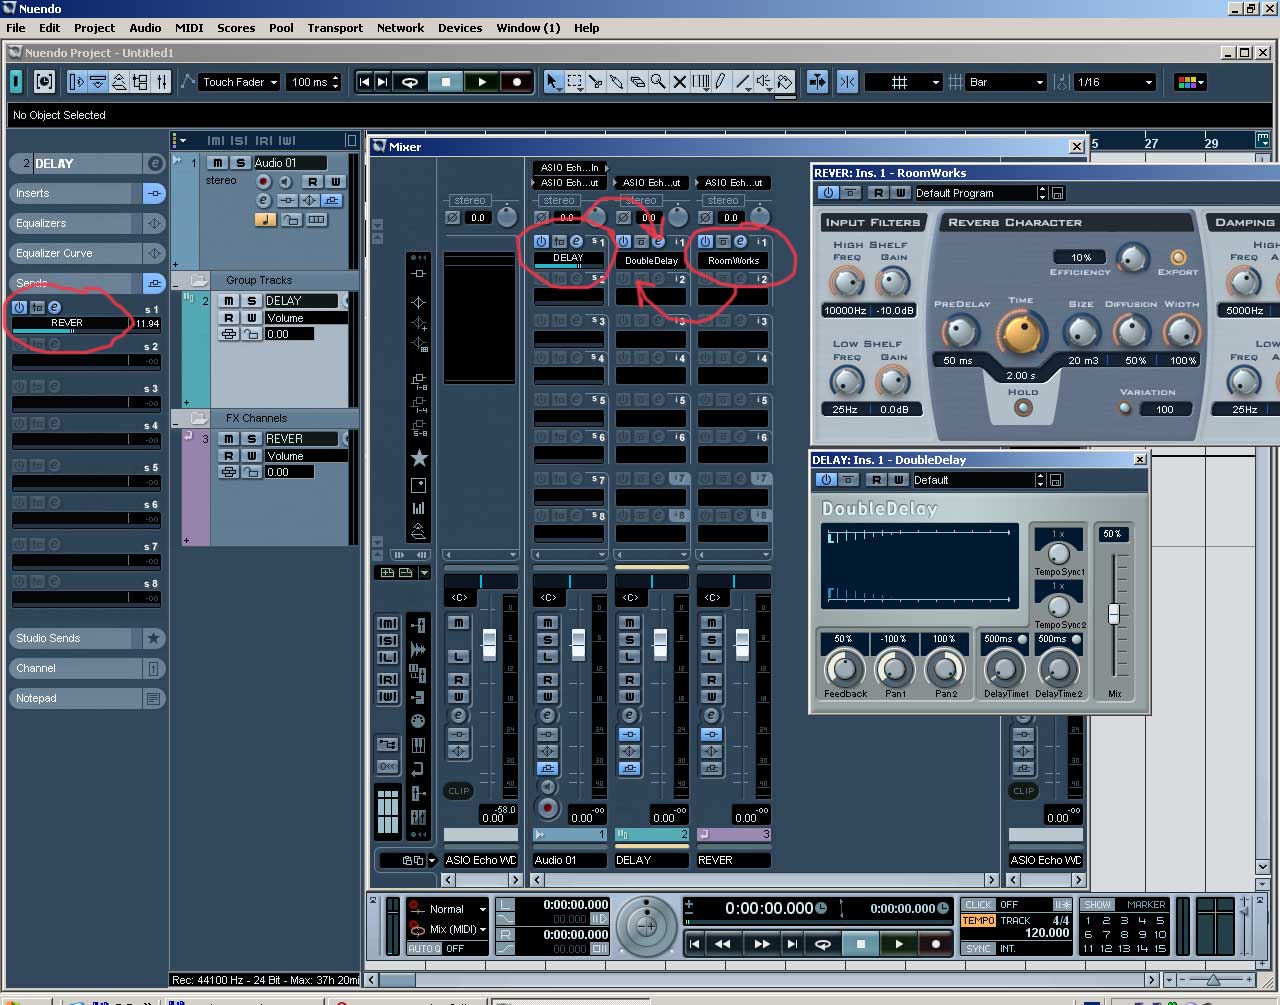Toggle metronome CLICK in transport panel
The width and height of the screenshot is (1280, 1005).
pos(979,904)
